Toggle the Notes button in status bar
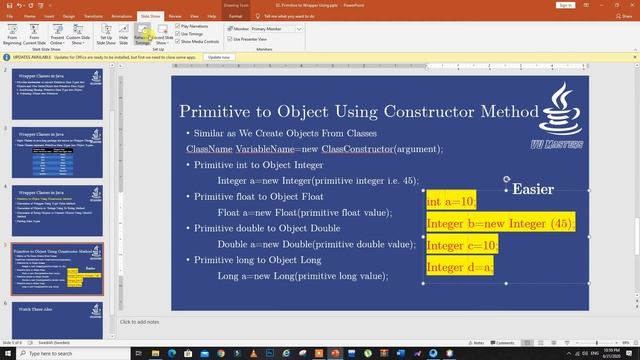640x360 pixels. (x=476, y=343)
